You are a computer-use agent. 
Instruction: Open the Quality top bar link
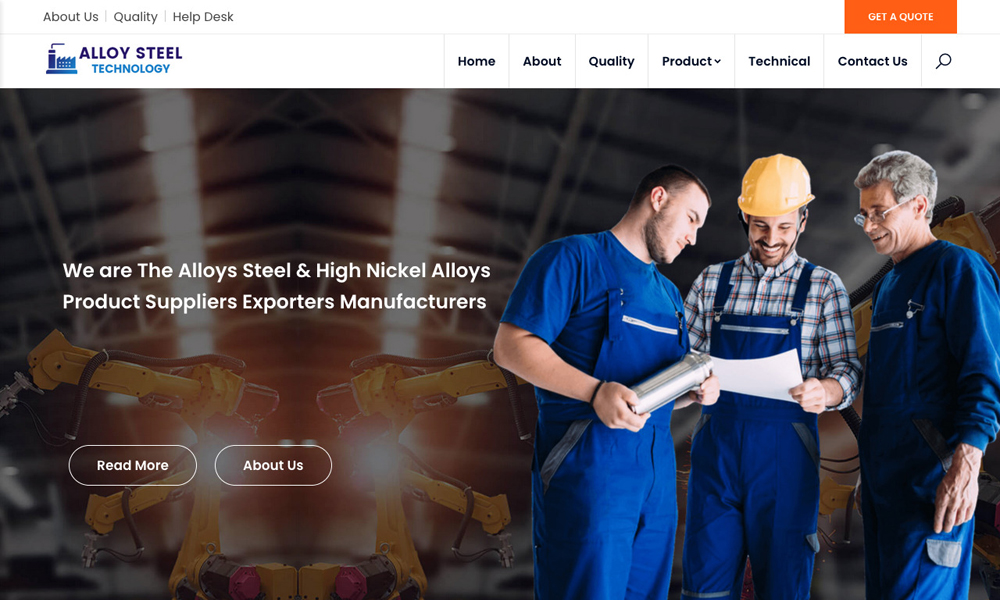pos(135,17)
